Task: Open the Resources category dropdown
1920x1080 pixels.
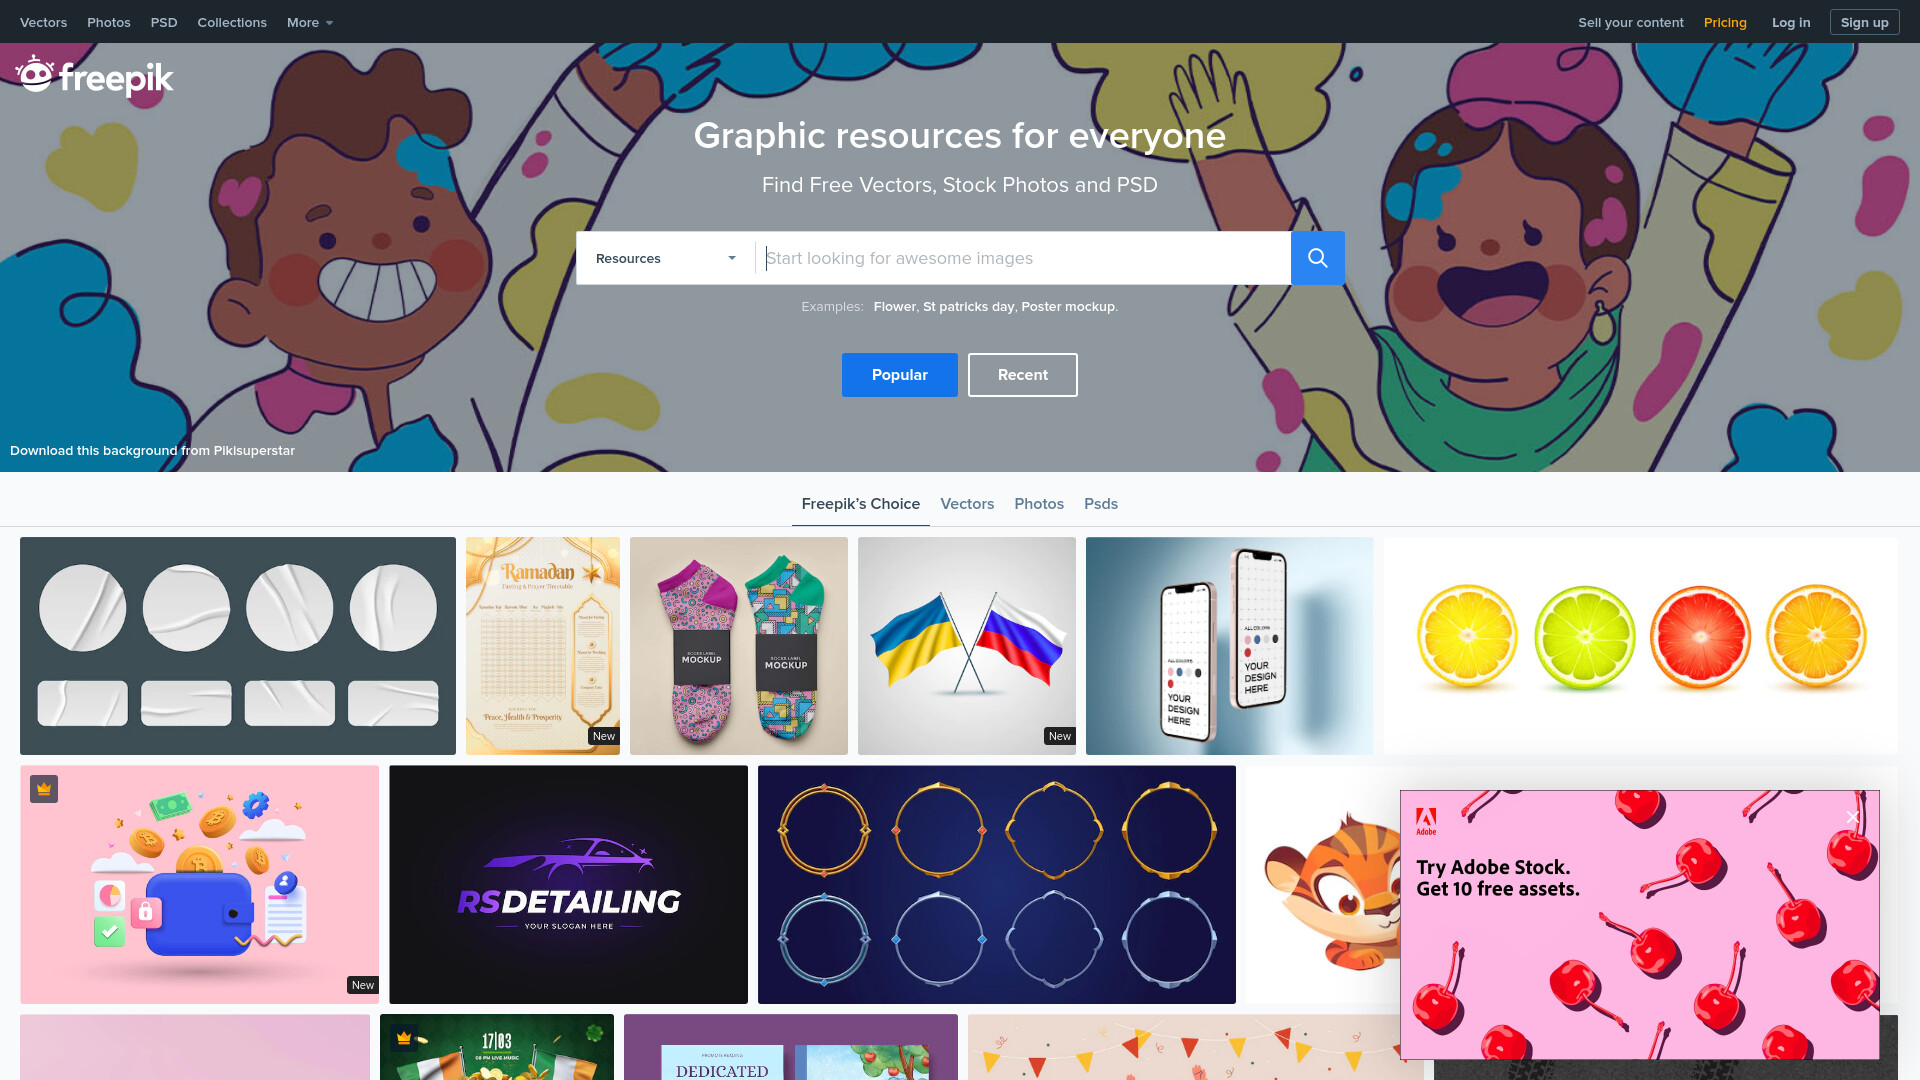Action: (666, 258)
